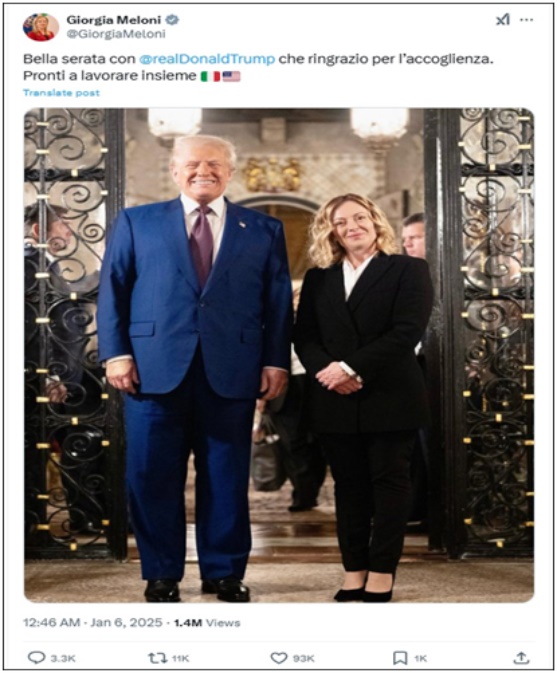The height and width of the screenshot is (673, 557).
Task: Open the three-dot more options menu
Action: (527, 20)
